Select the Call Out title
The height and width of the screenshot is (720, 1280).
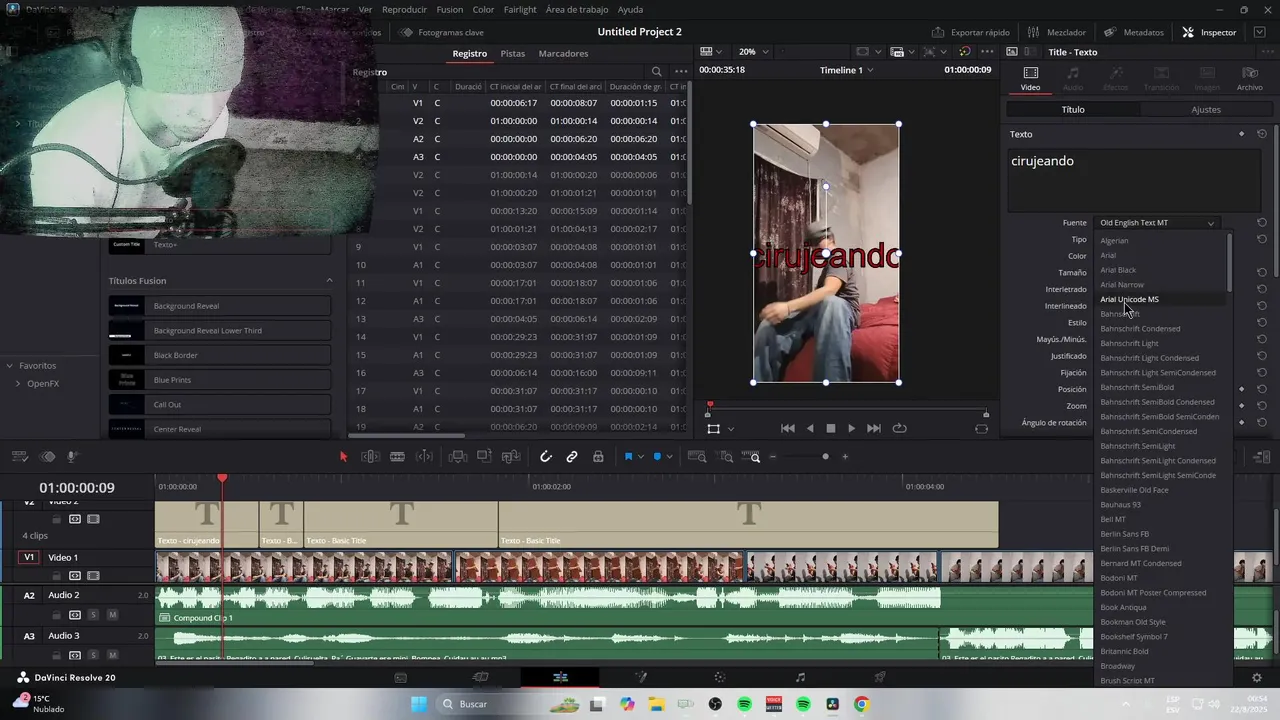point(220,404)
